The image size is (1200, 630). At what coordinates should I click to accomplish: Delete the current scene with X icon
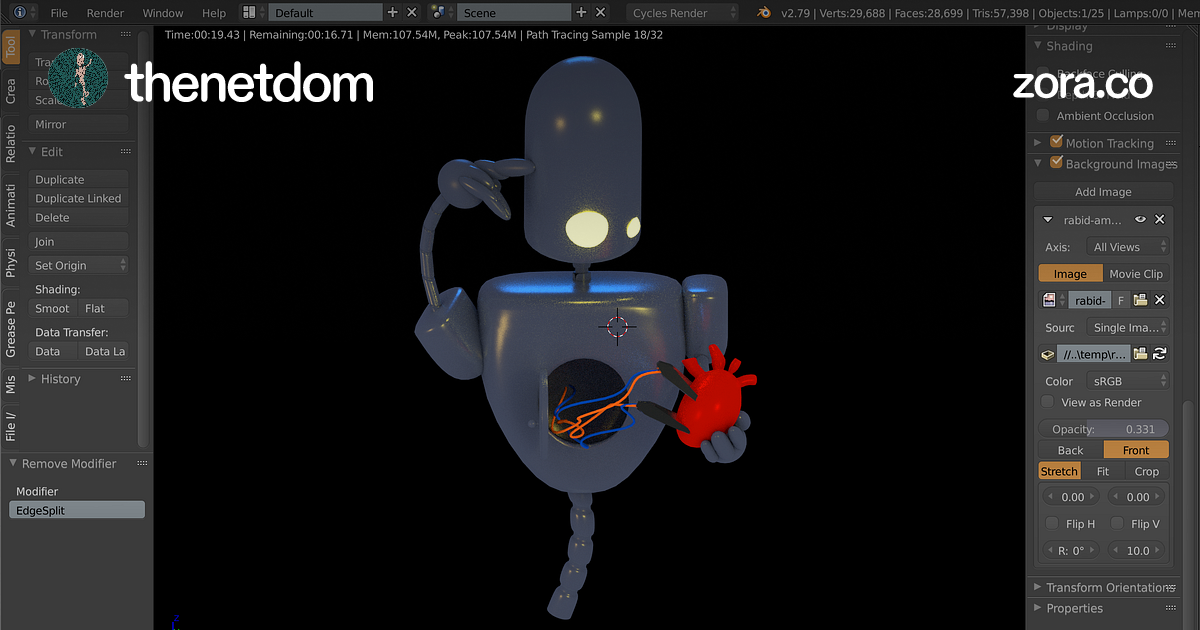pos(600,13)
